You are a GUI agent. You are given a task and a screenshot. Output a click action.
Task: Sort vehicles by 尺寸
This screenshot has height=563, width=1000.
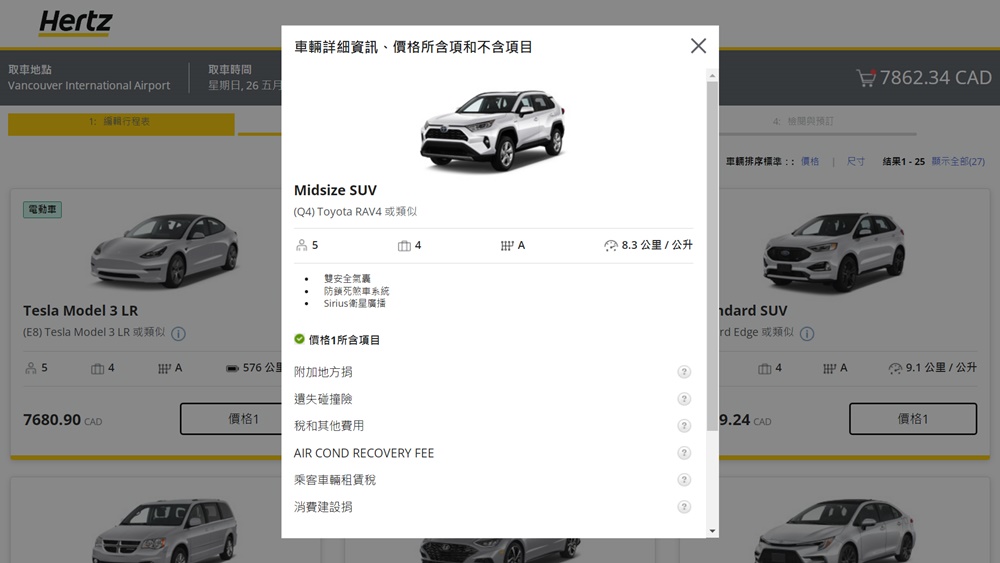856,161
